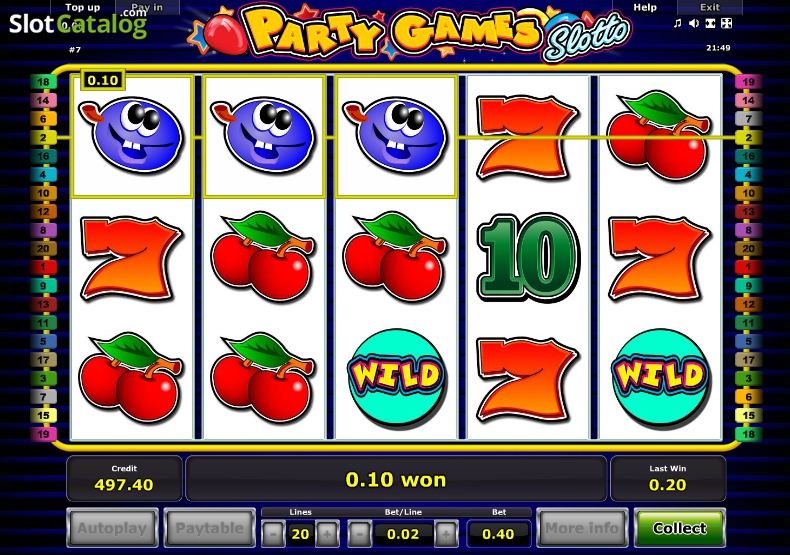Click the fit-to-width screen icon
This screenshot has height=555, width=790.
pos(710,23)
